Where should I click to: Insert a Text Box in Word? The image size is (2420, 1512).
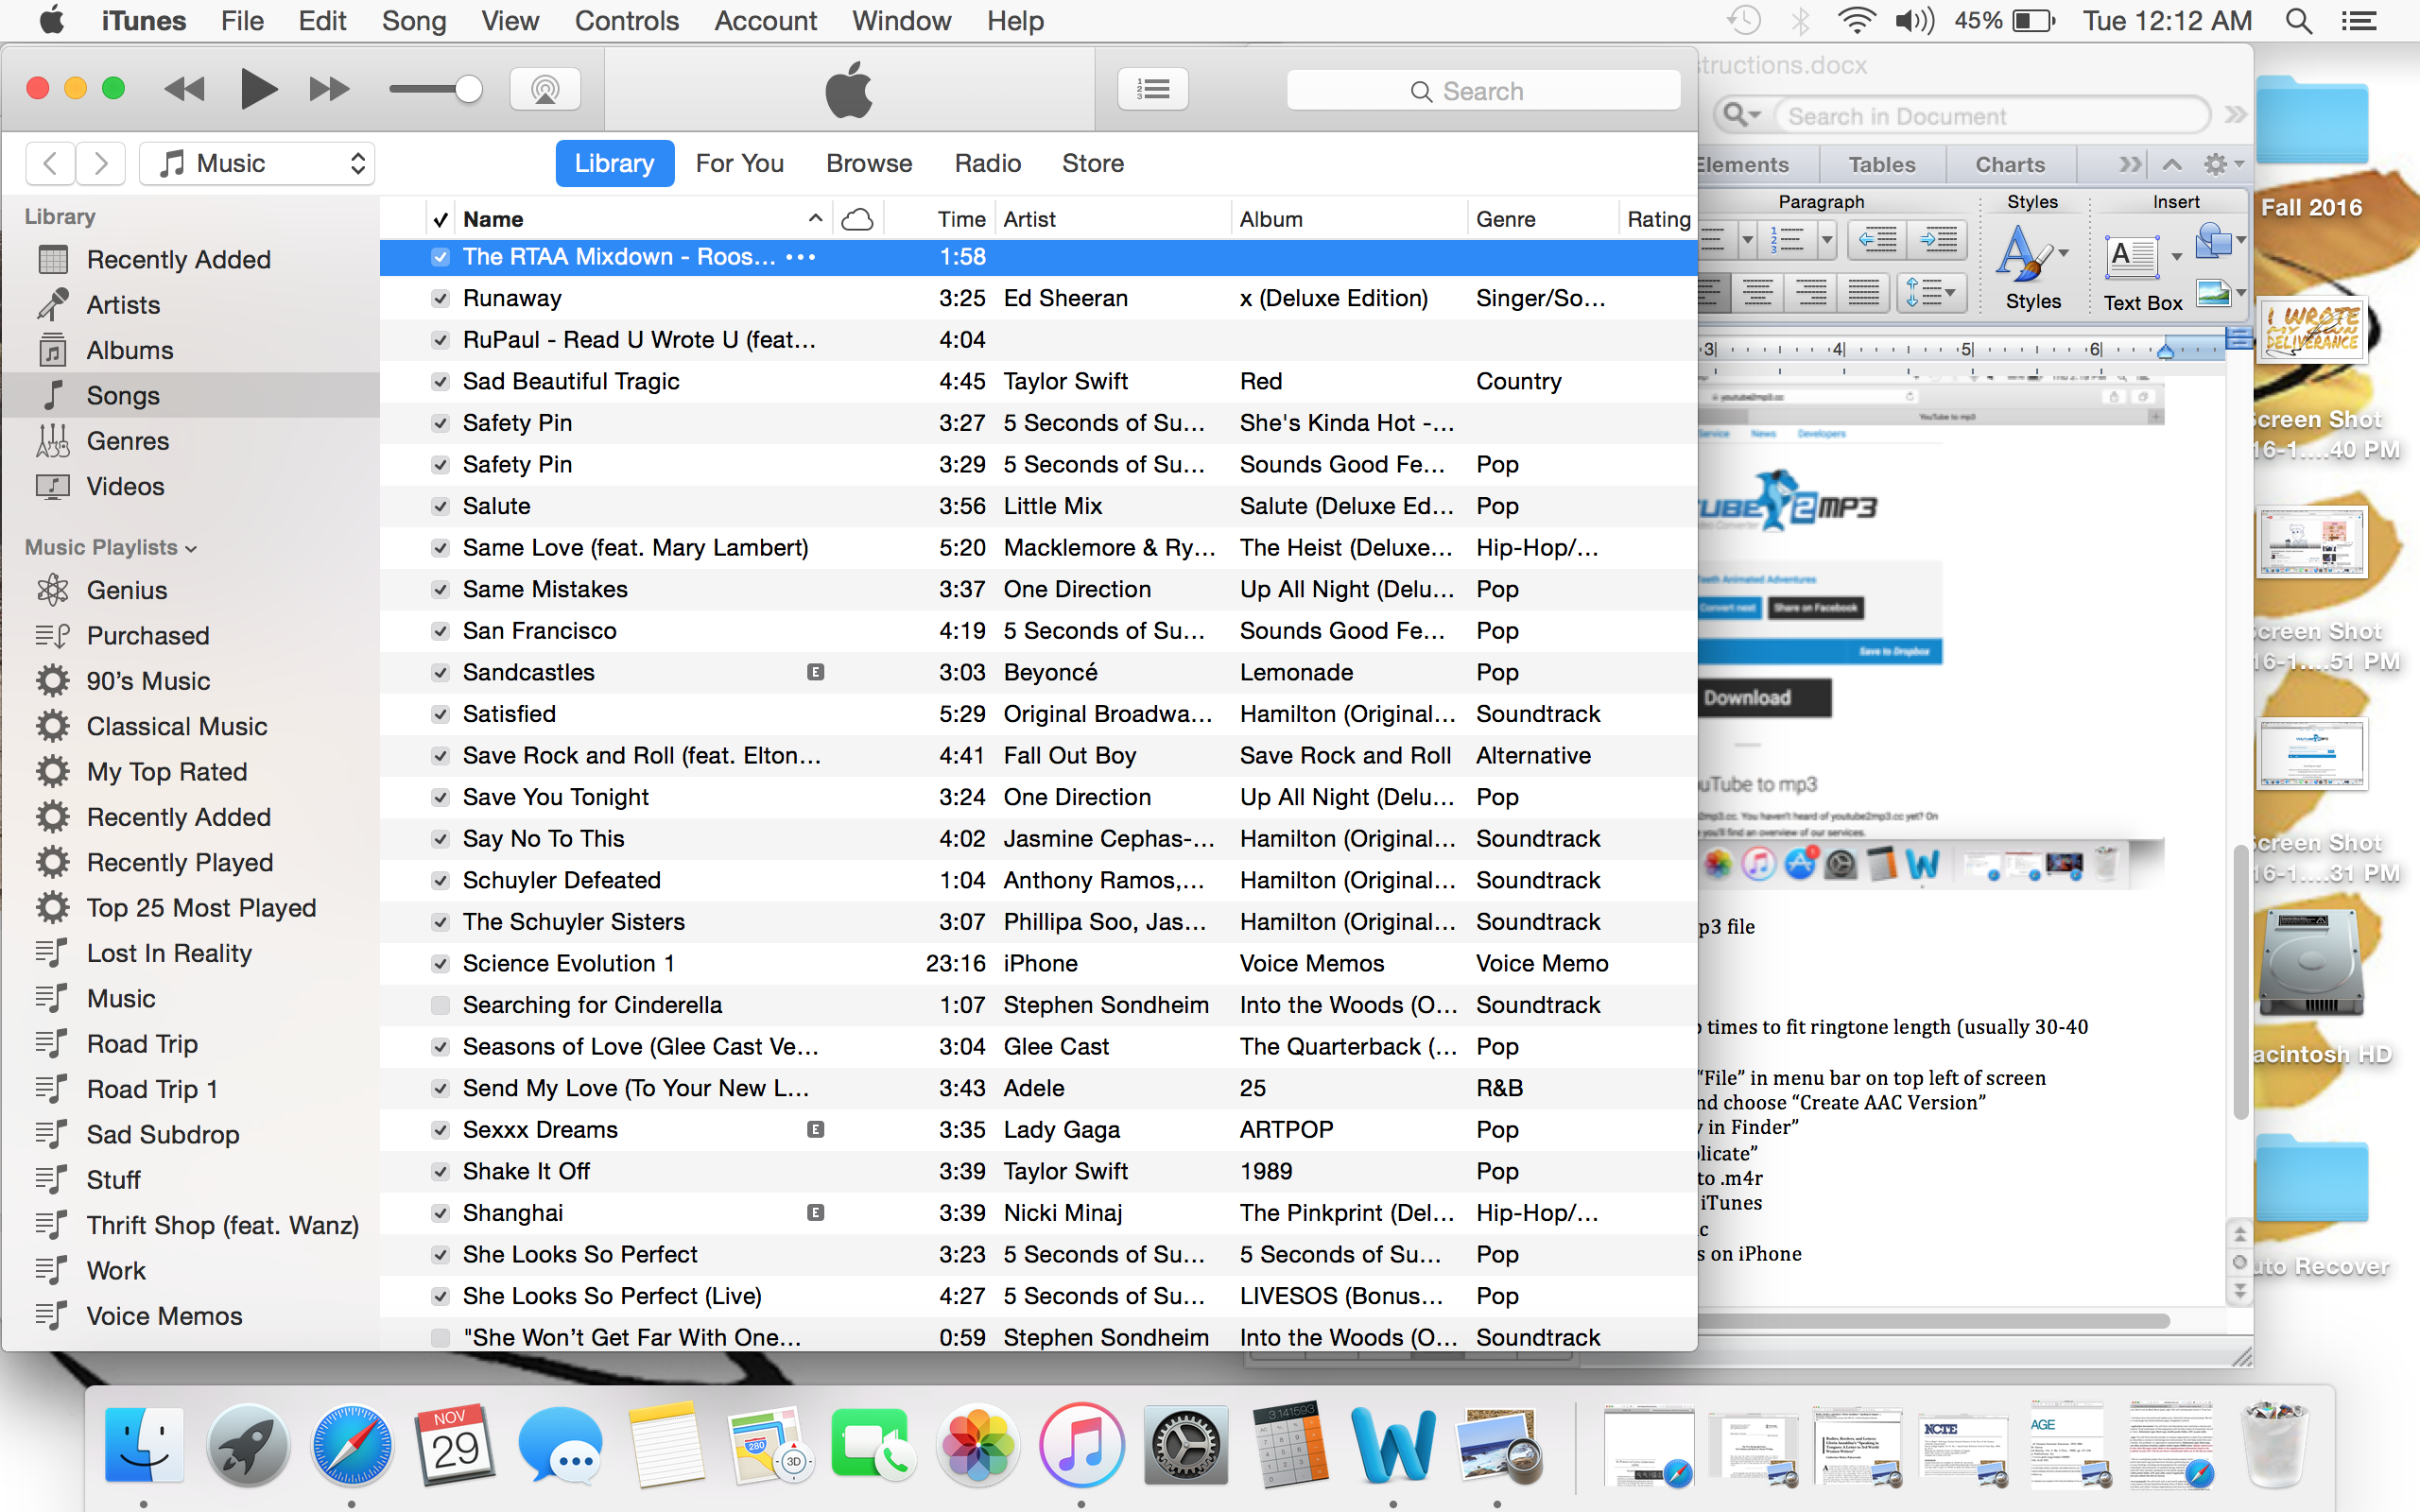(2133, 260)
